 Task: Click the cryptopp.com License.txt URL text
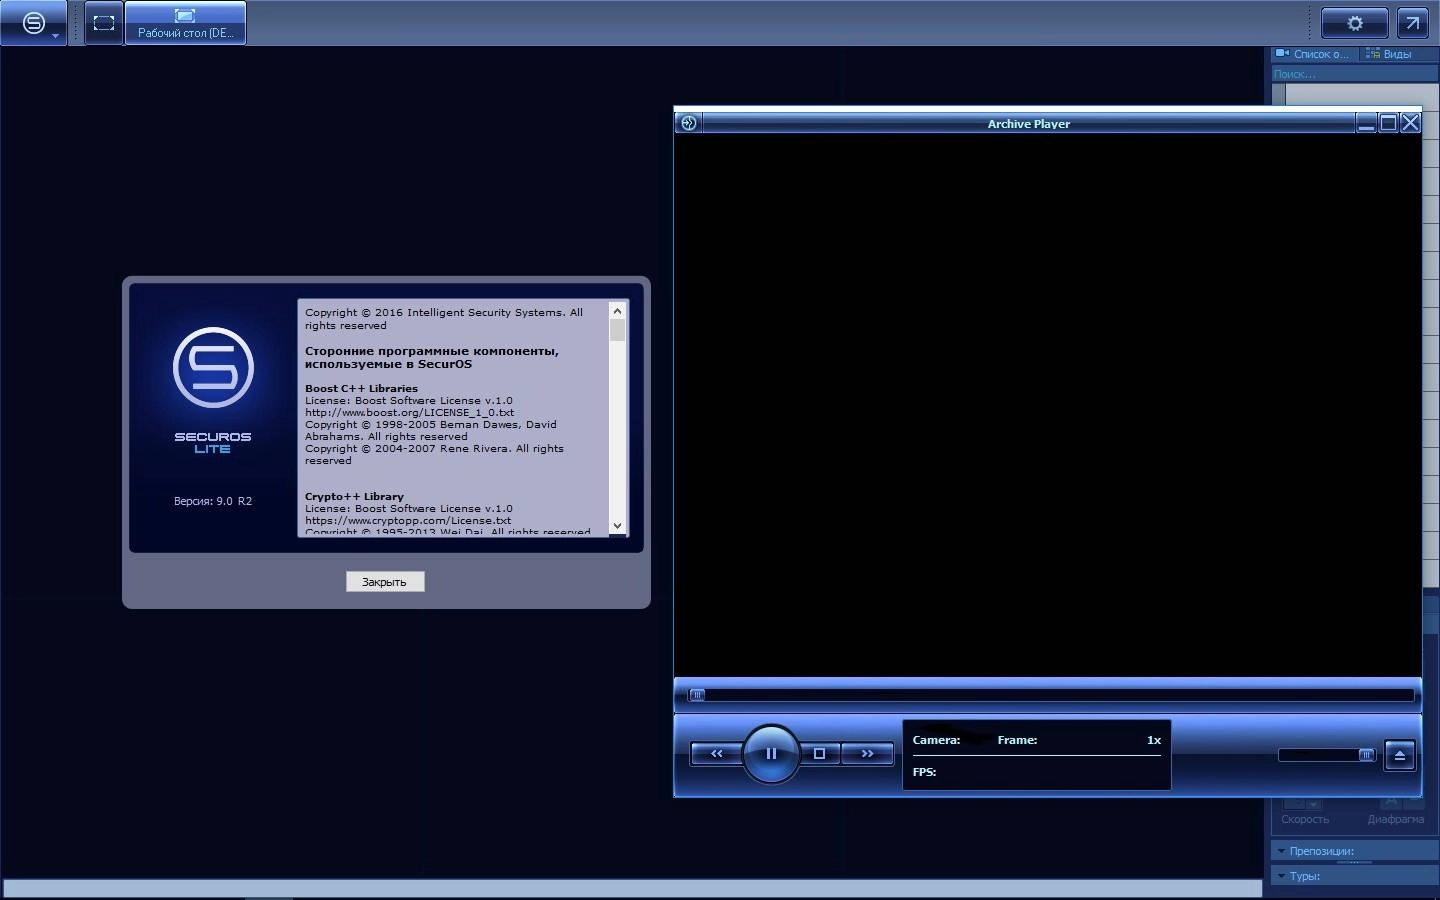pos(408,520)
